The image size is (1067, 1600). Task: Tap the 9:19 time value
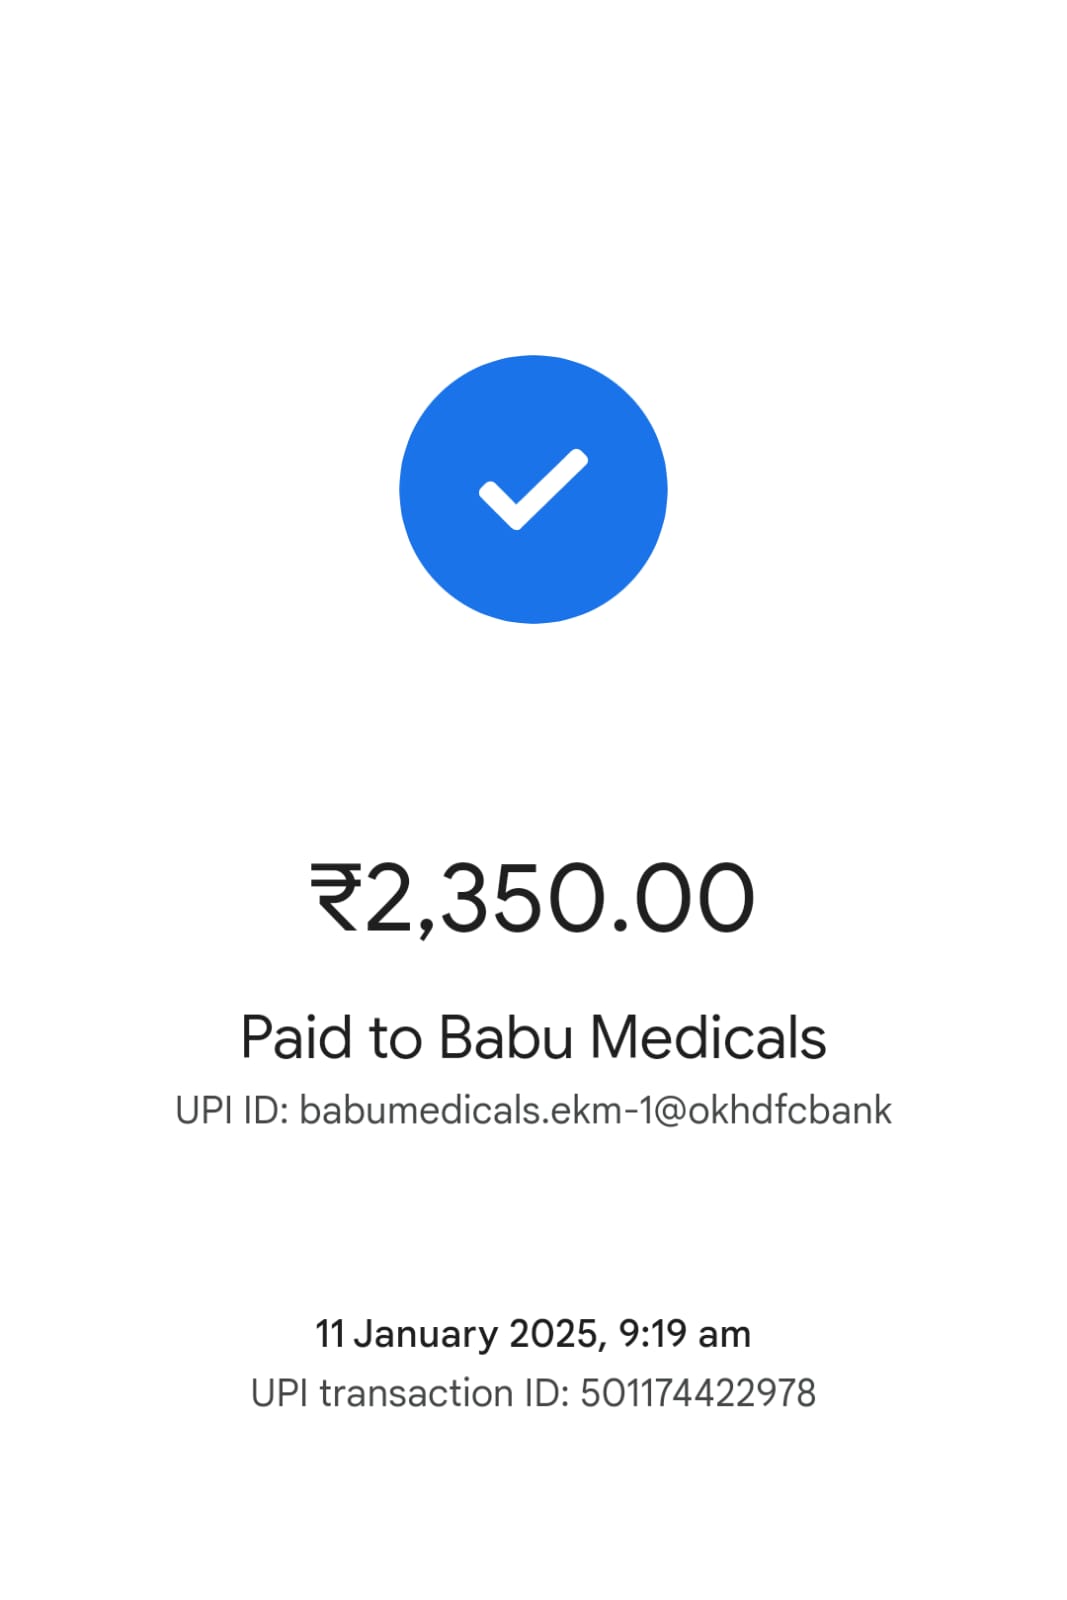pyautogui.click(x=652, y=1334)
